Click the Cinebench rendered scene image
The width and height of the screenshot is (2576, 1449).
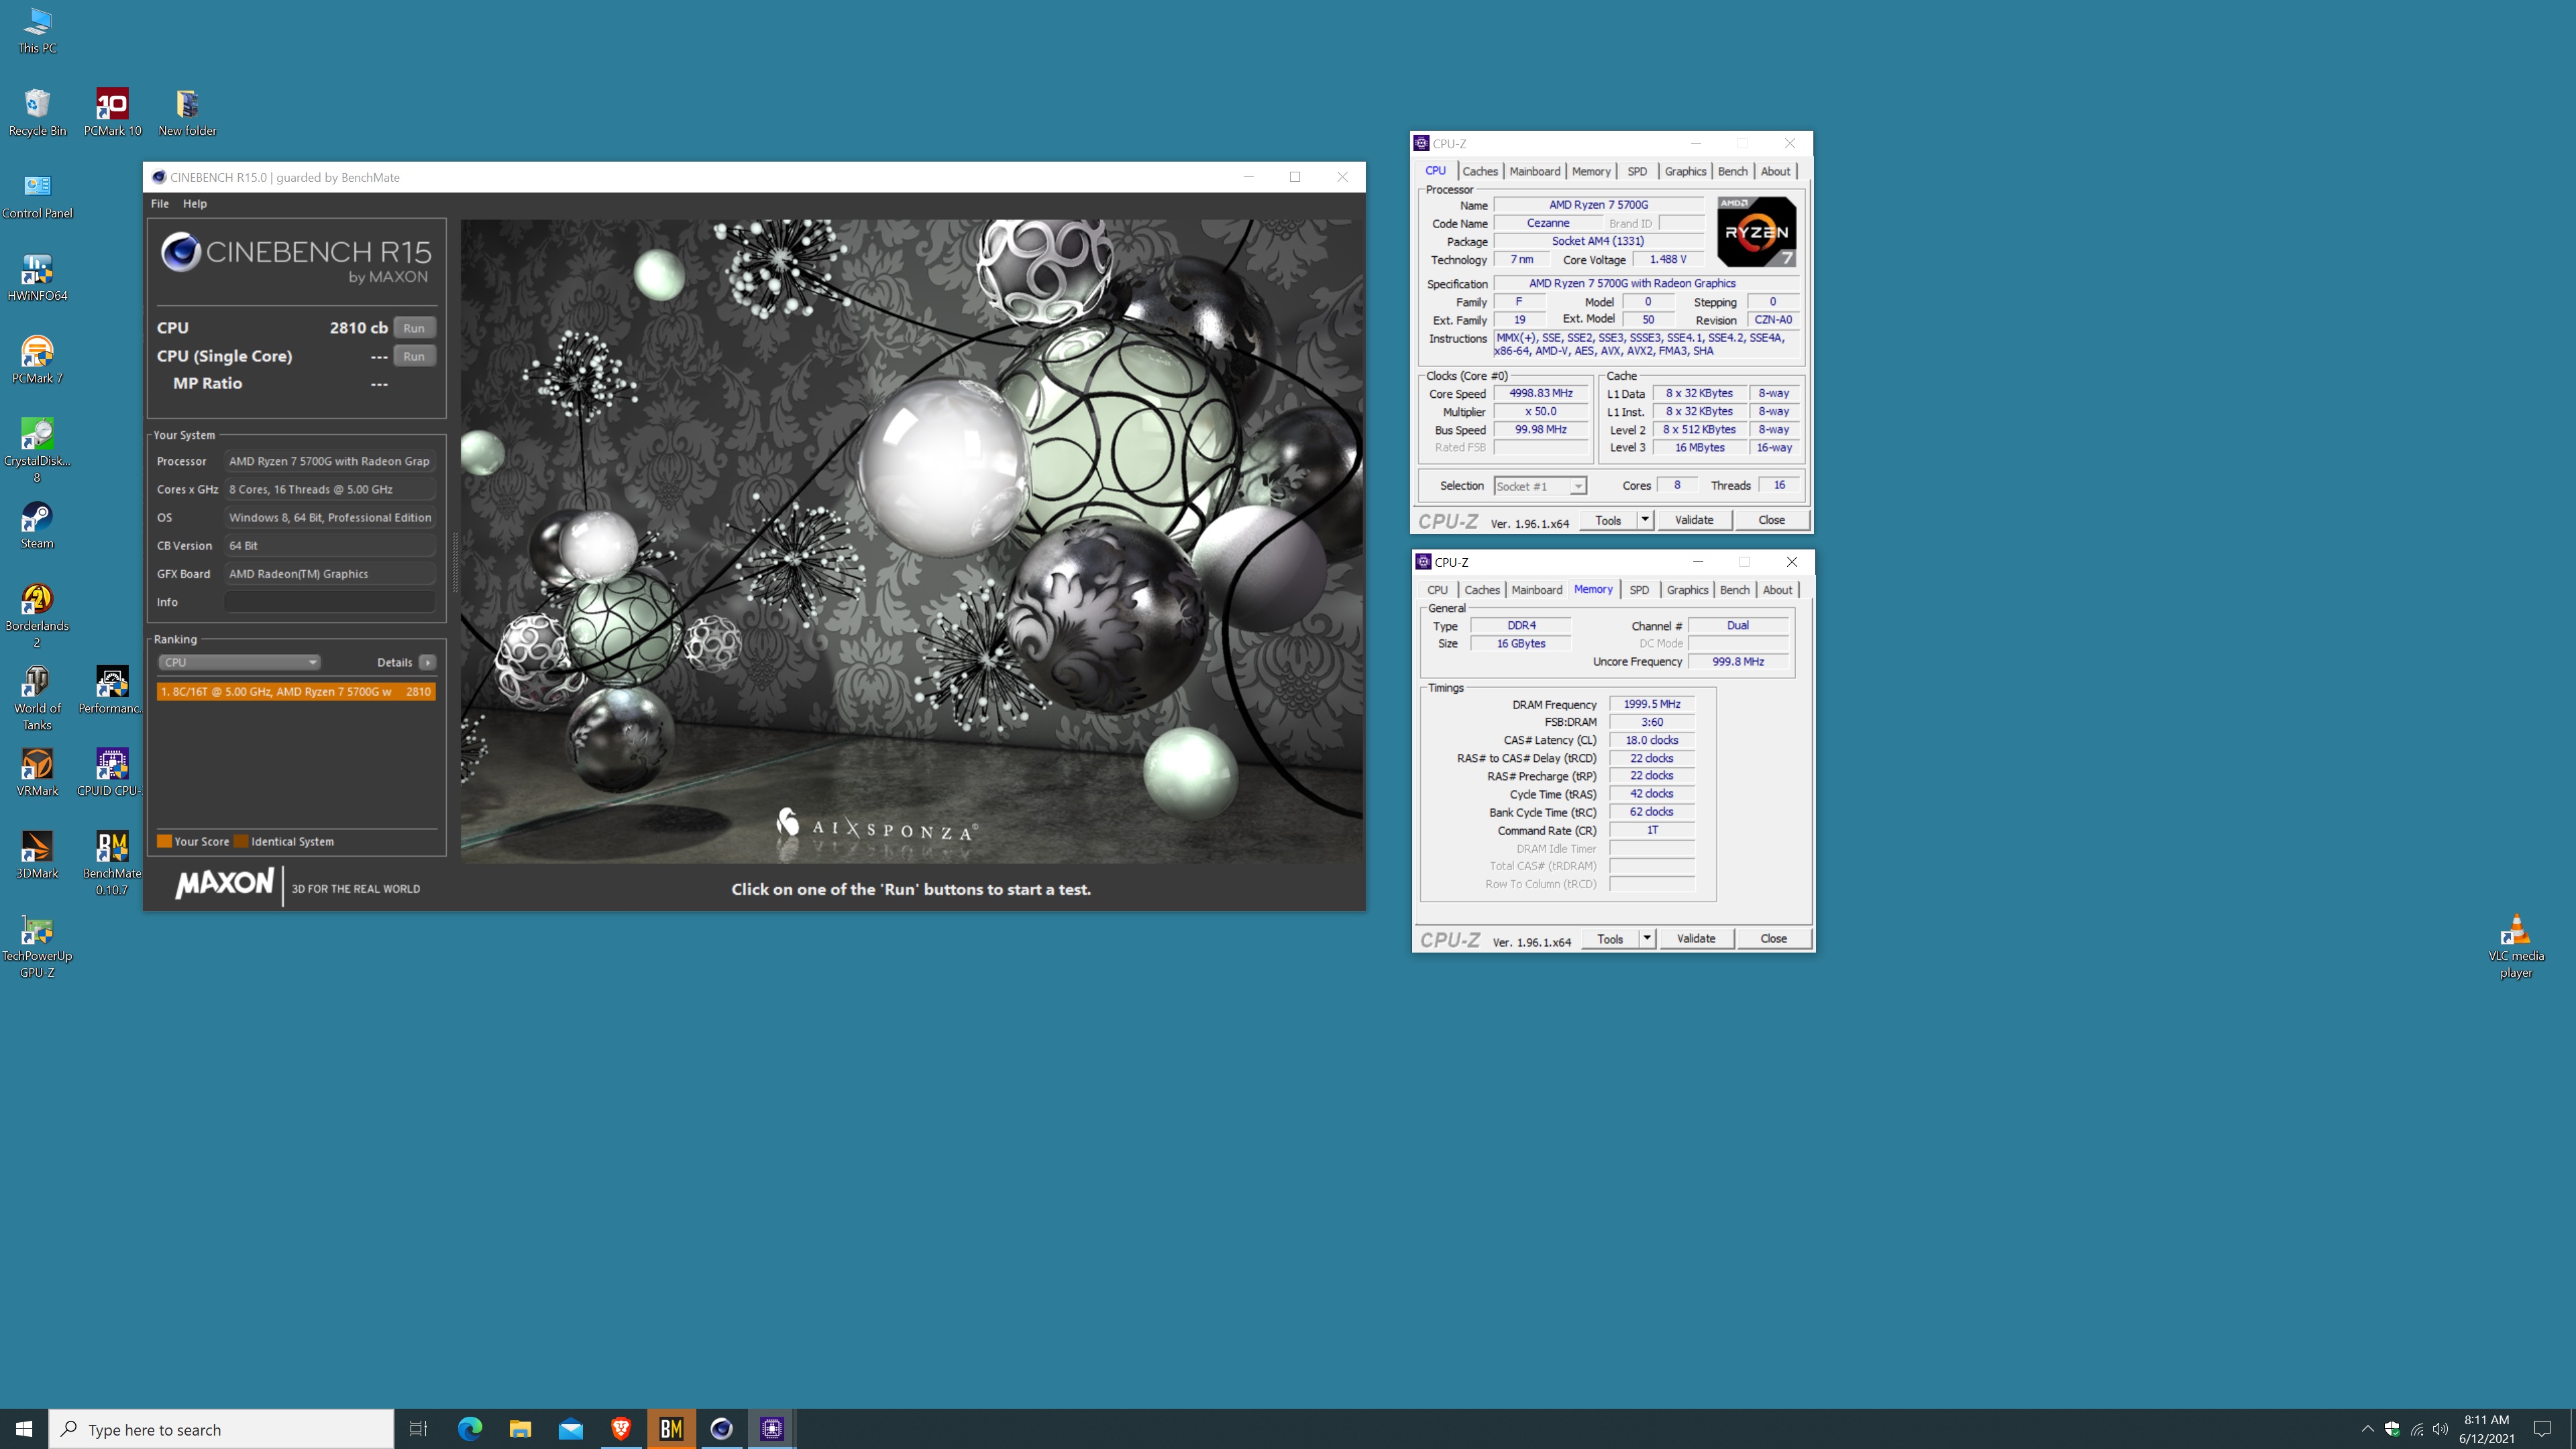coord(911,541)
